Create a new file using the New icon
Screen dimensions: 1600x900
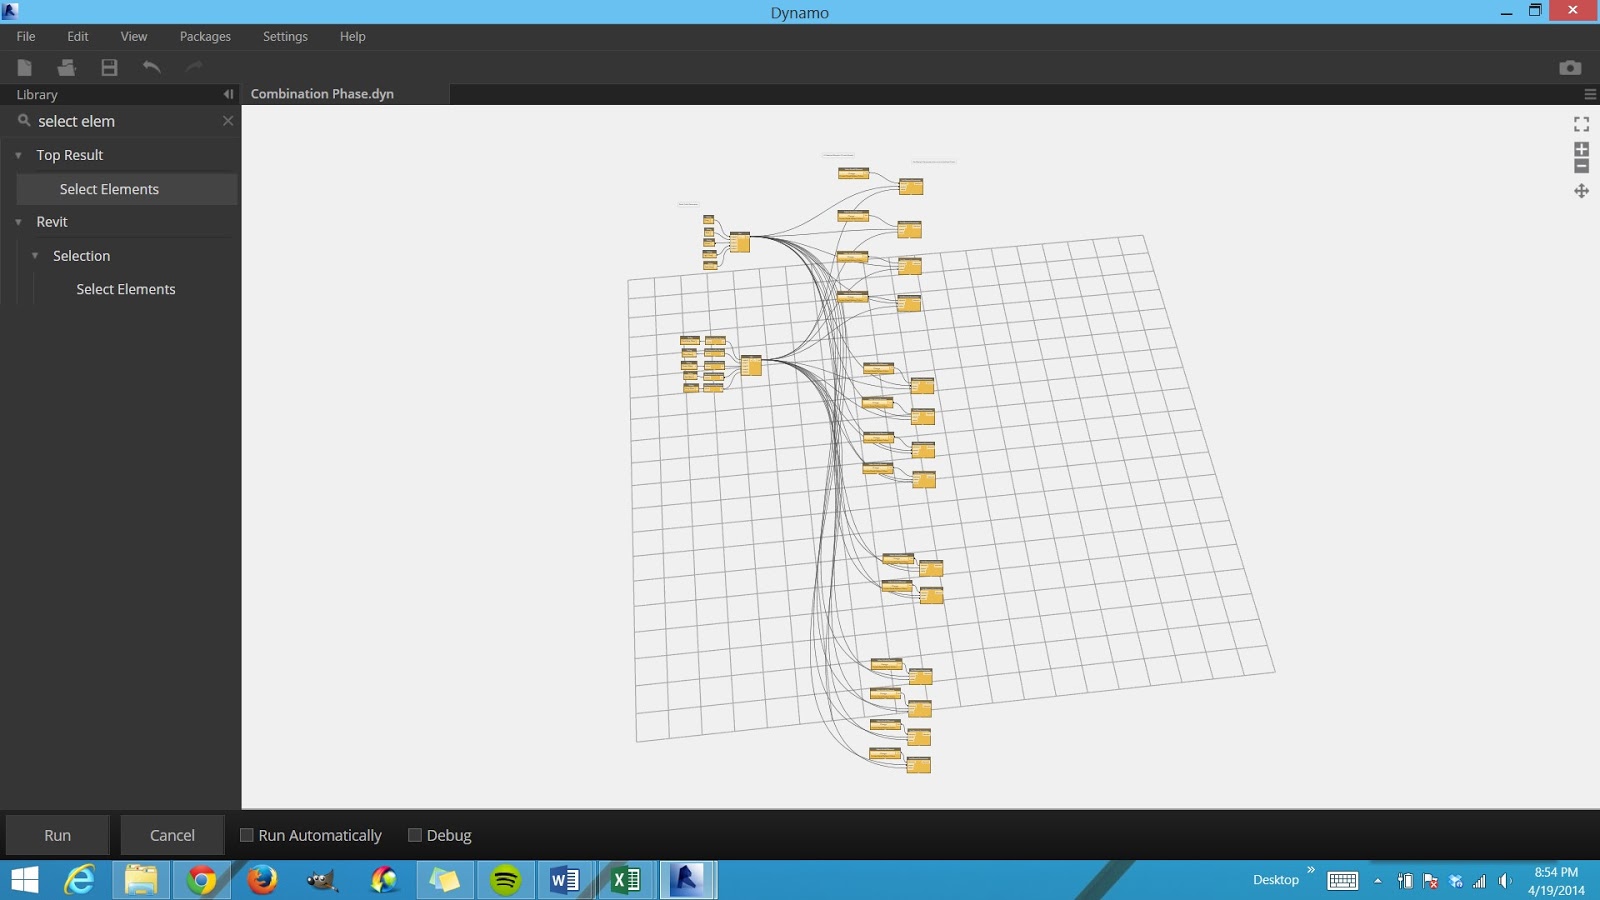click(24, 67)
